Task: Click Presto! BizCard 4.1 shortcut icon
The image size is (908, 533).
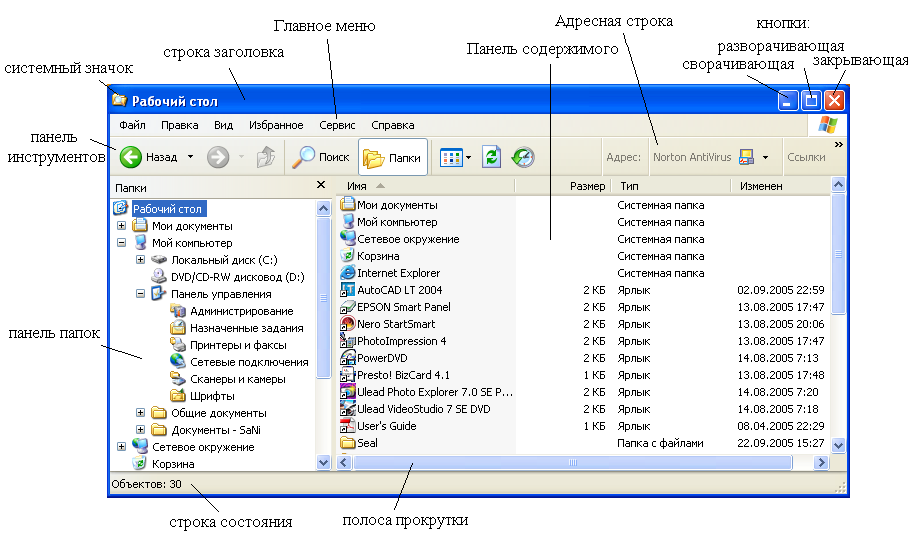Action: coord(347,374)
